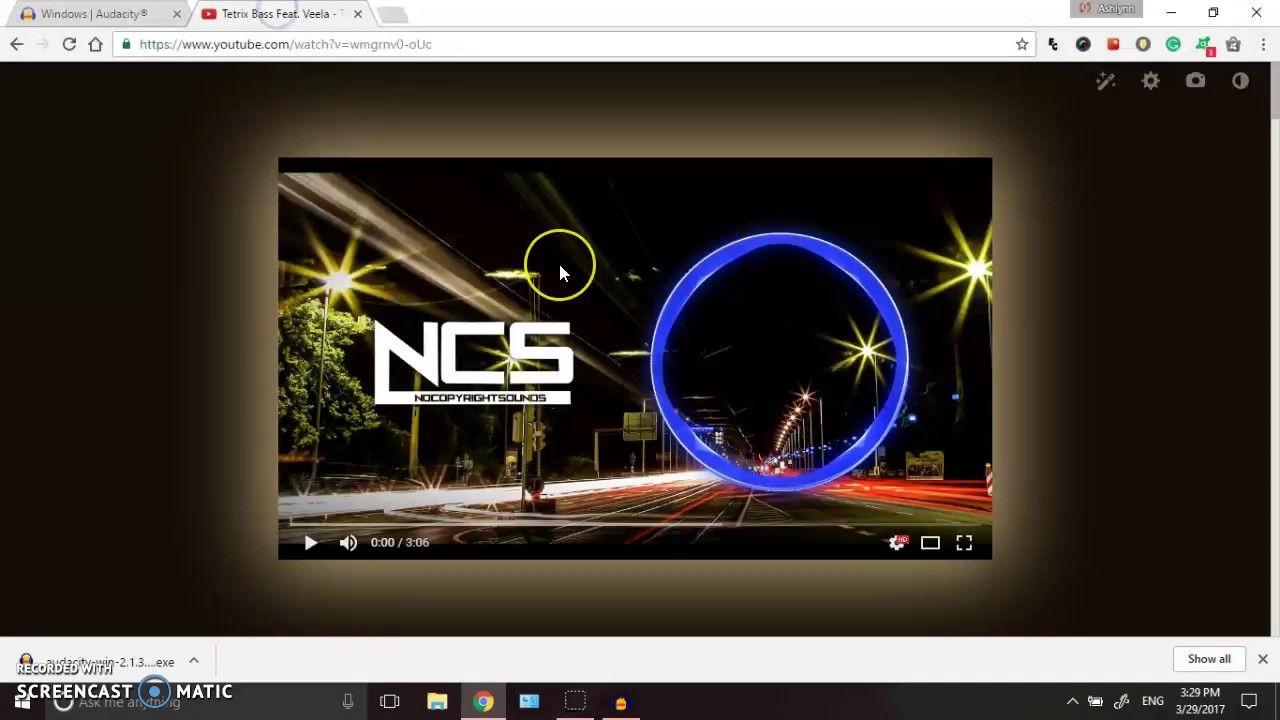The width and height of the screenshot is (1280, 720).
Task: Open the blue window app on taskbar
Action: [x=529, y=702]
